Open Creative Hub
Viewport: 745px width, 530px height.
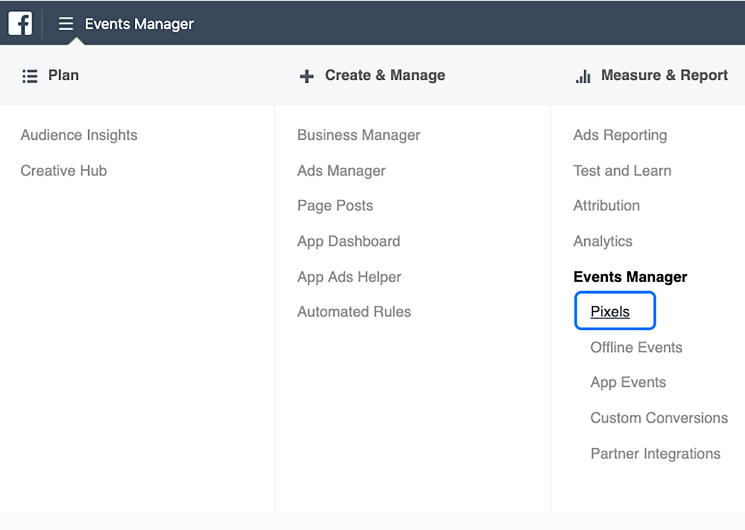[64, 171]
